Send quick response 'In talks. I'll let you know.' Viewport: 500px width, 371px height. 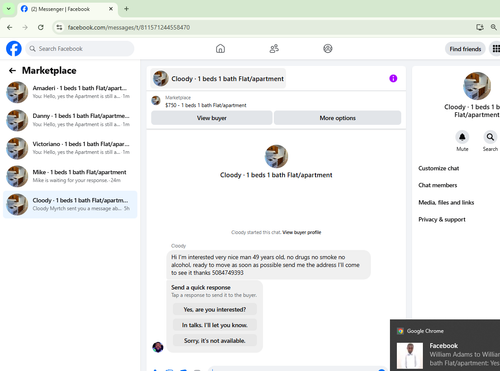215,325
